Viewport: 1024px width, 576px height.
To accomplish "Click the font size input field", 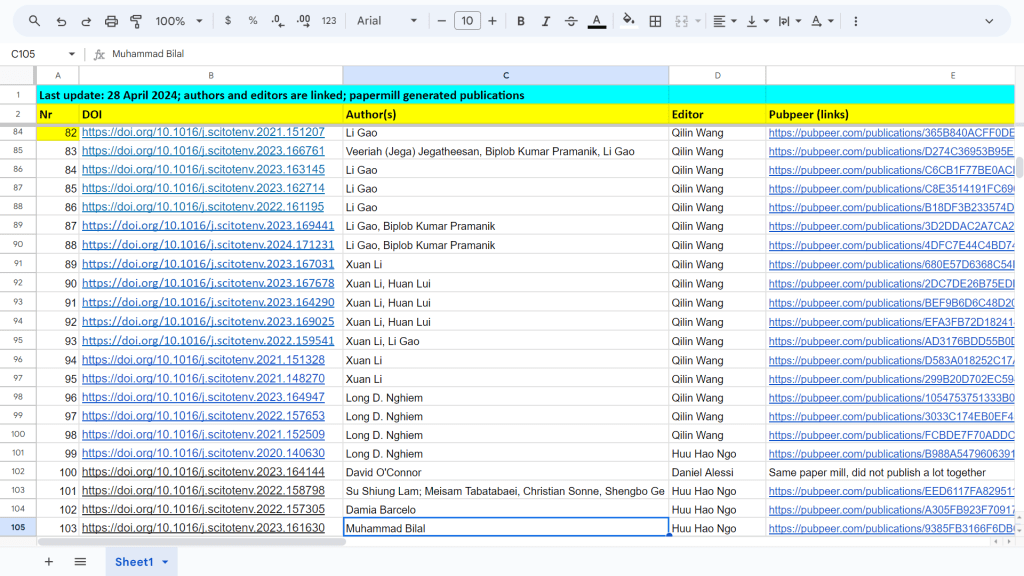I will tap(467, 21).
